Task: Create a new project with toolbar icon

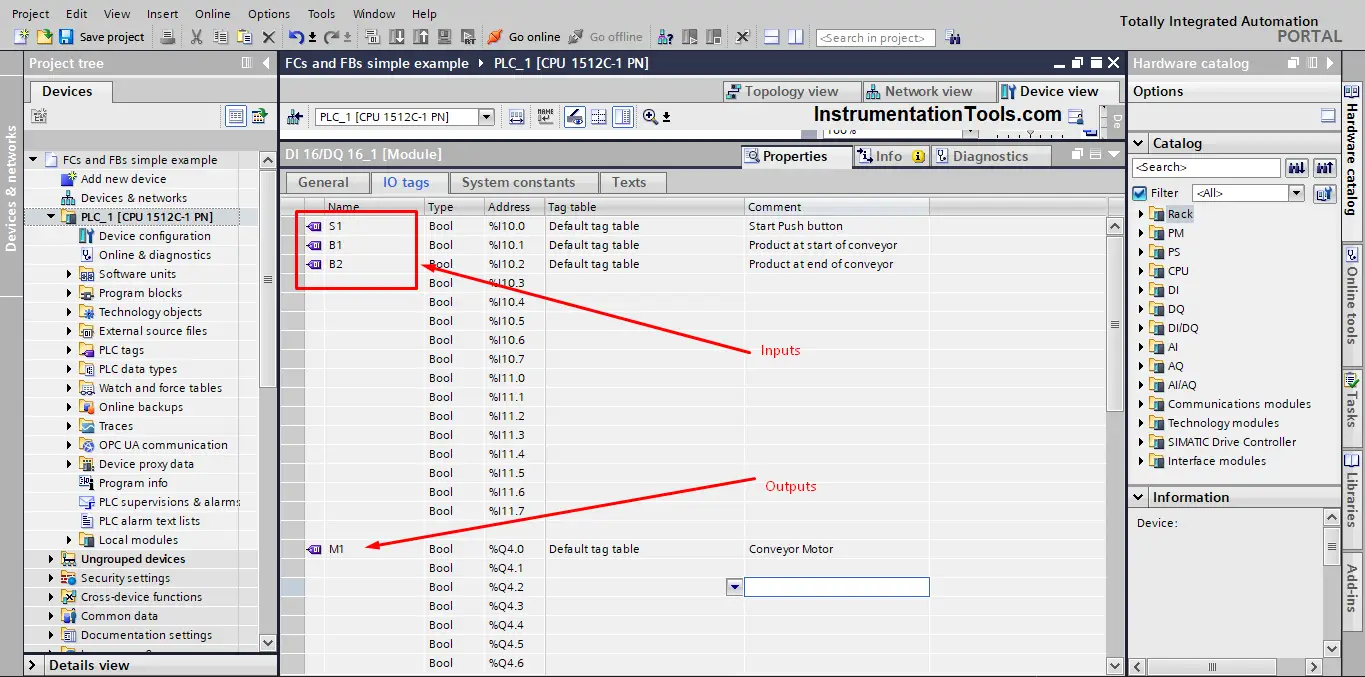Action: click(x=23, y=37)
